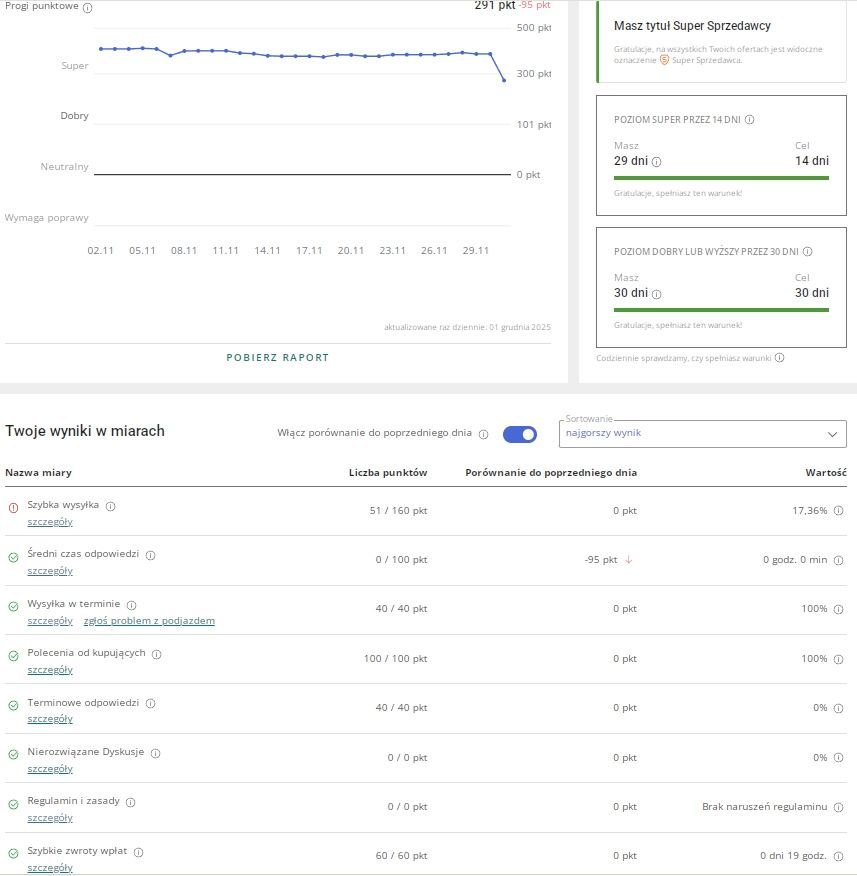Click info icon next to 17.36% value
The width and height of the screenshot is (857, 876).
836,510
